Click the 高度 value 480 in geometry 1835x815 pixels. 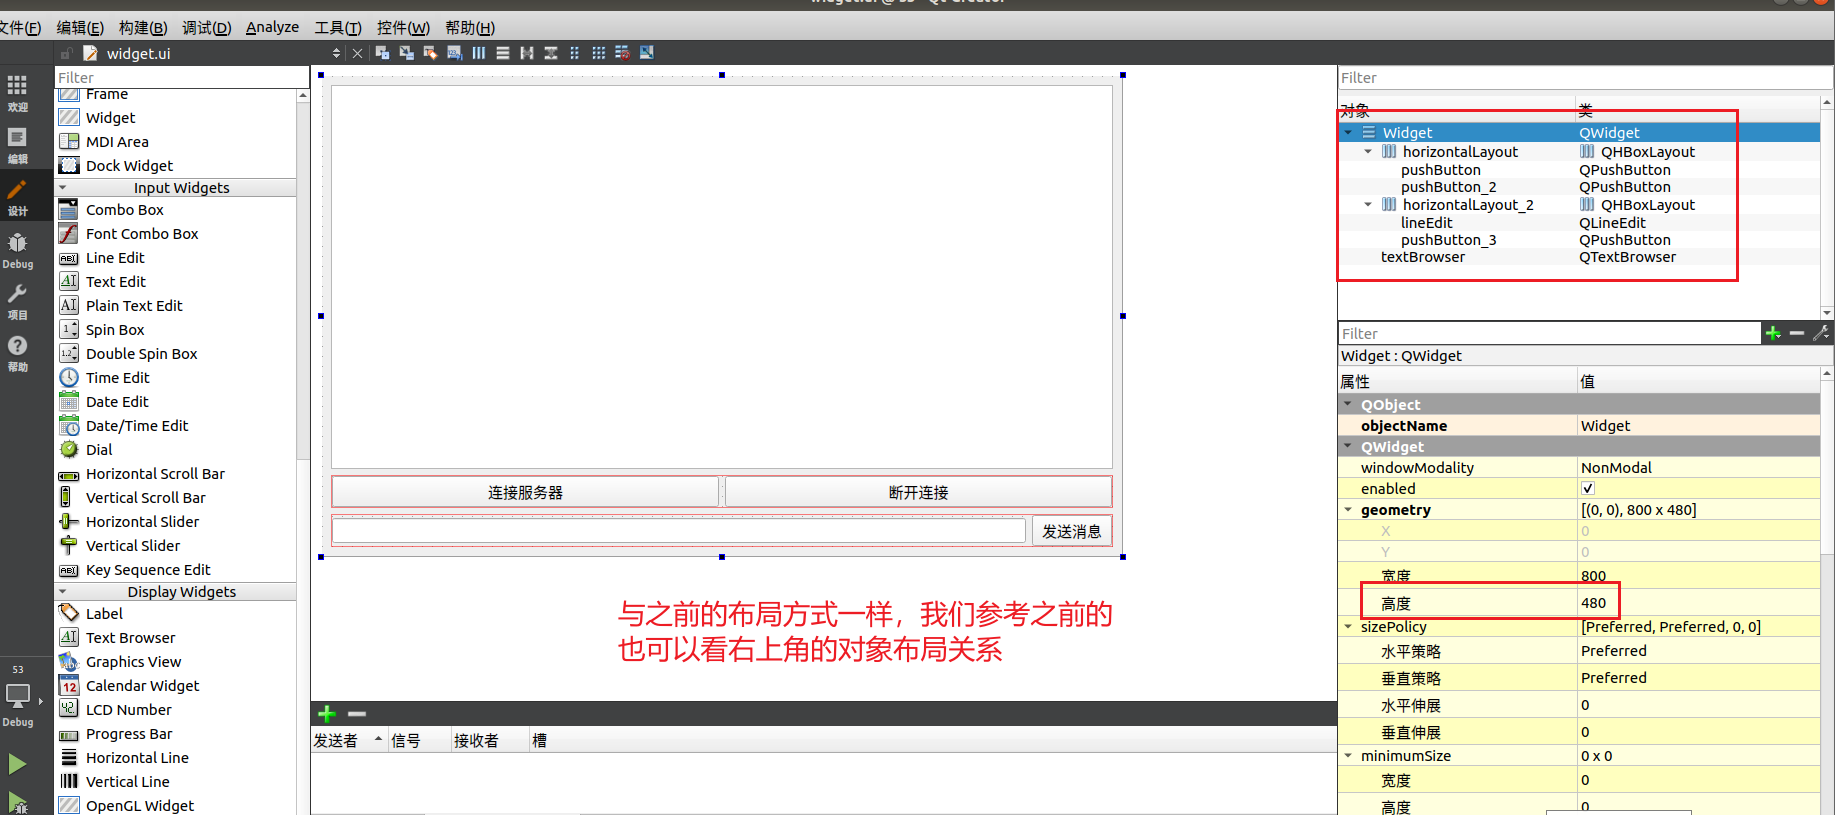[1593, 603]
